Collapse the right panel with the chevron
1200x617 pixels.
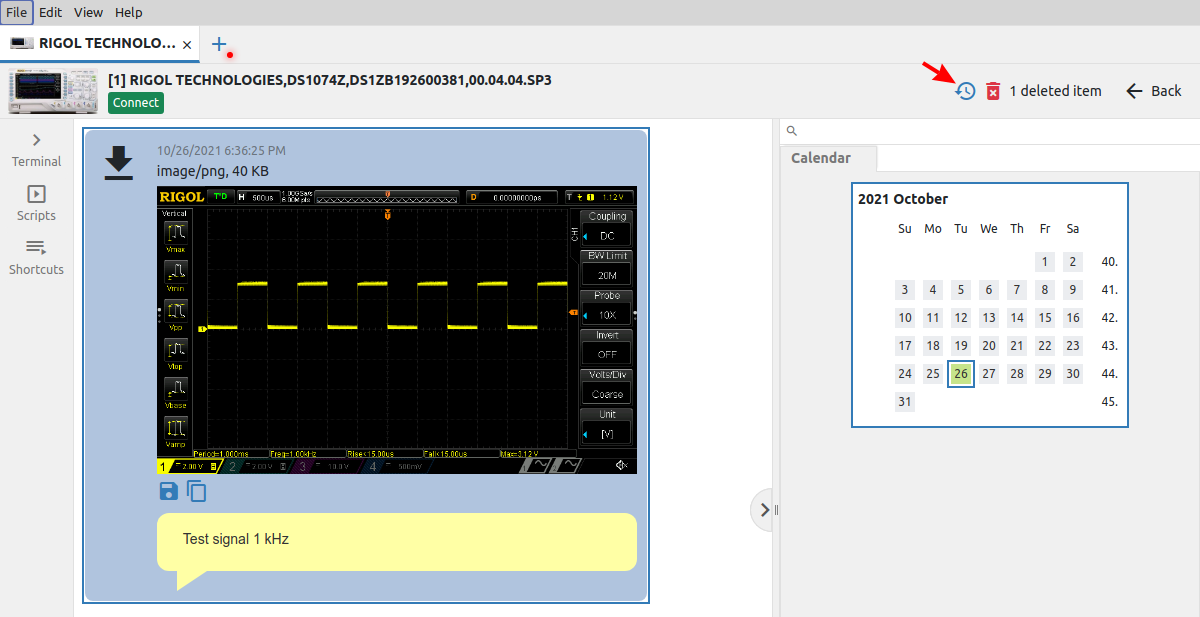(x=765, y=510)
